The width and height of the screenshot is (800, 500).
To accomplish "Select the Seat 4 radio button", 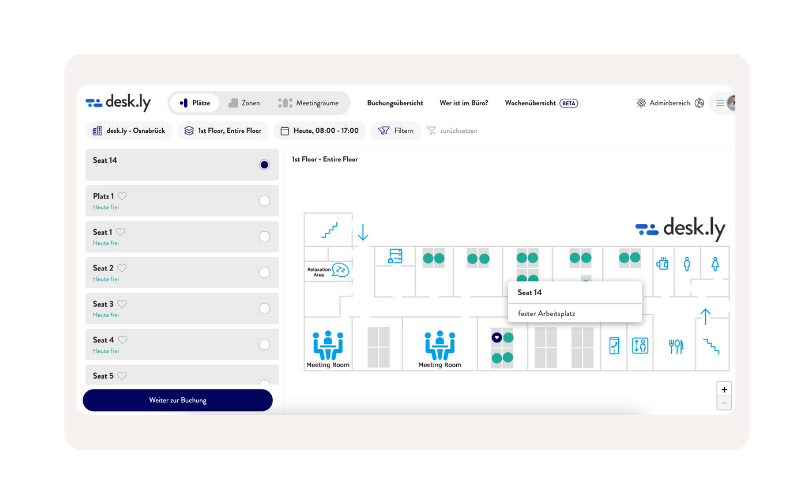I will (264, 344).
